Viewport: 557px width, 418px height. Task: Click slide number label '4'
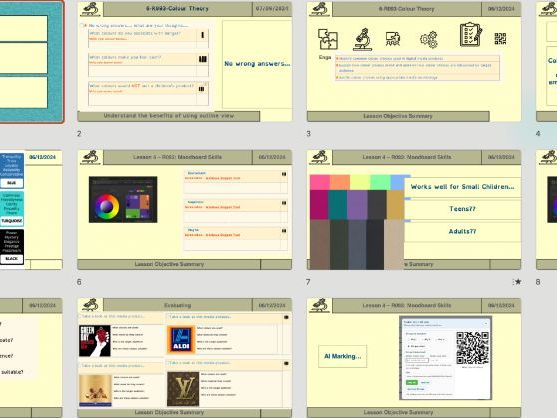(538, 134)
